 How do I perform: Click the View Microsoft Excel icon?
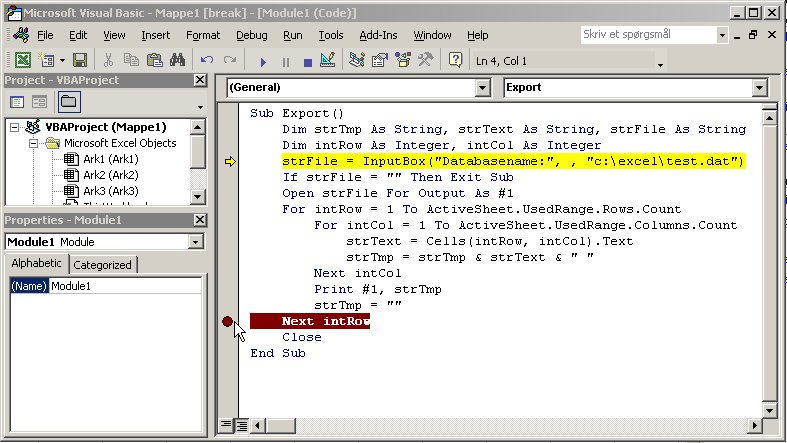tap(21, 61)
